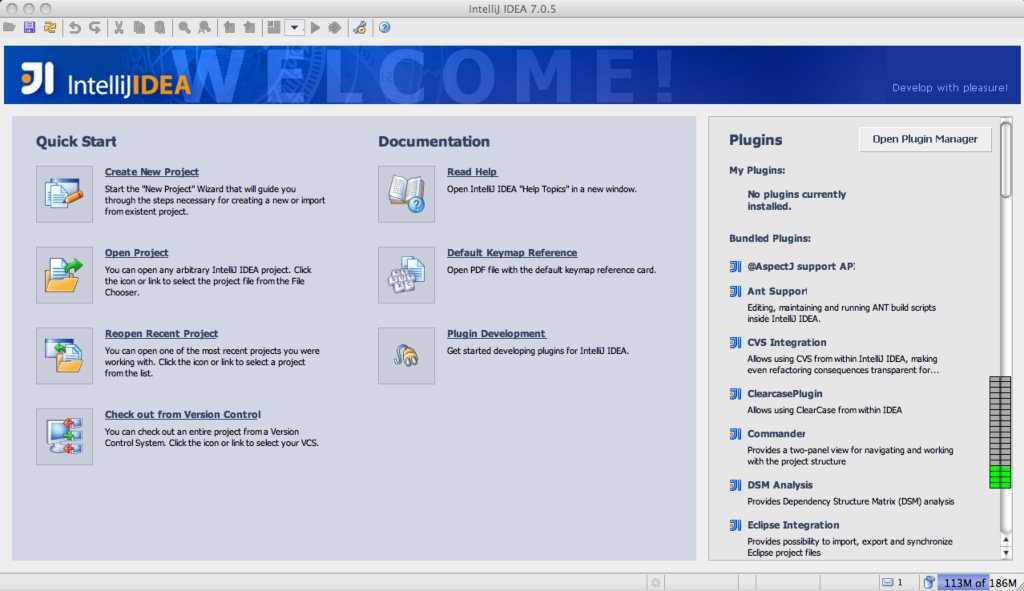Open the run configuration dropdown
The width and height of the screenshot is (1024, 591).
click(x=295, y=27)
